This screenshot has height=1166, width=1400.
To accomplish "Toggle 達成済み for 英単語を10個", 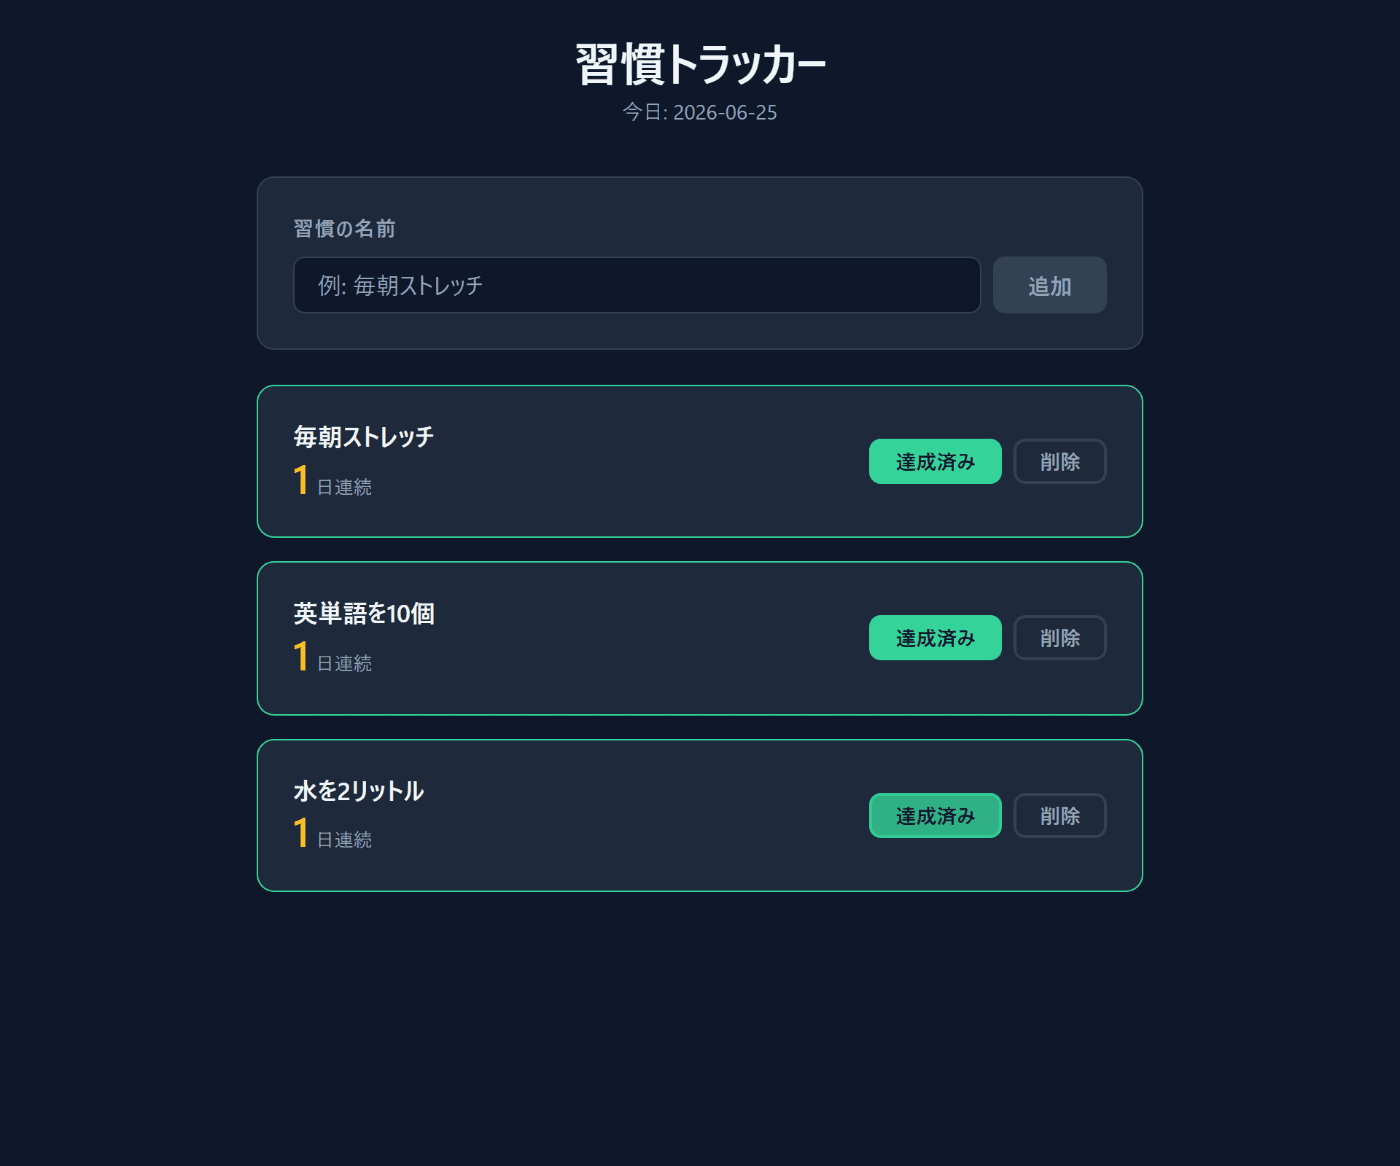I will pos(935,638).
